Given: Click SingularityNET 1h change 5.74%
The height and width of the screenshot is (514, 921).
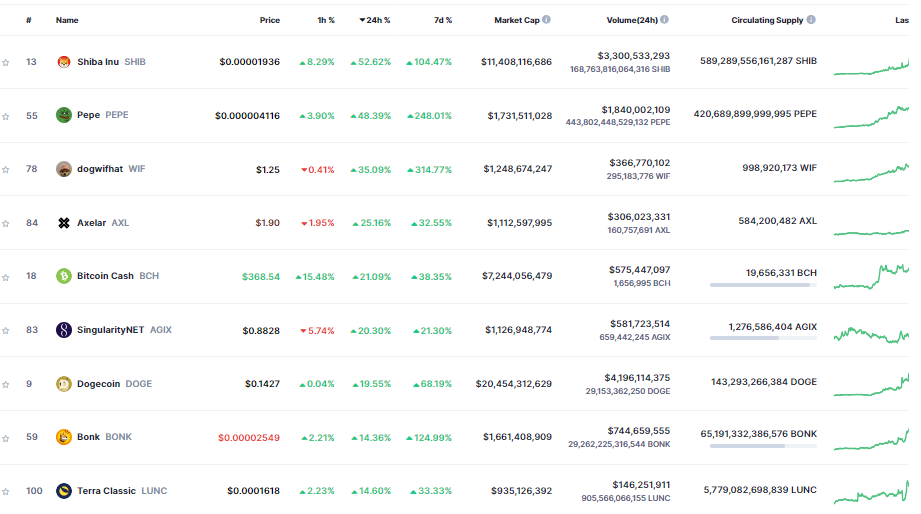Looking at the screenshot, I should click(x=317, y=331).
